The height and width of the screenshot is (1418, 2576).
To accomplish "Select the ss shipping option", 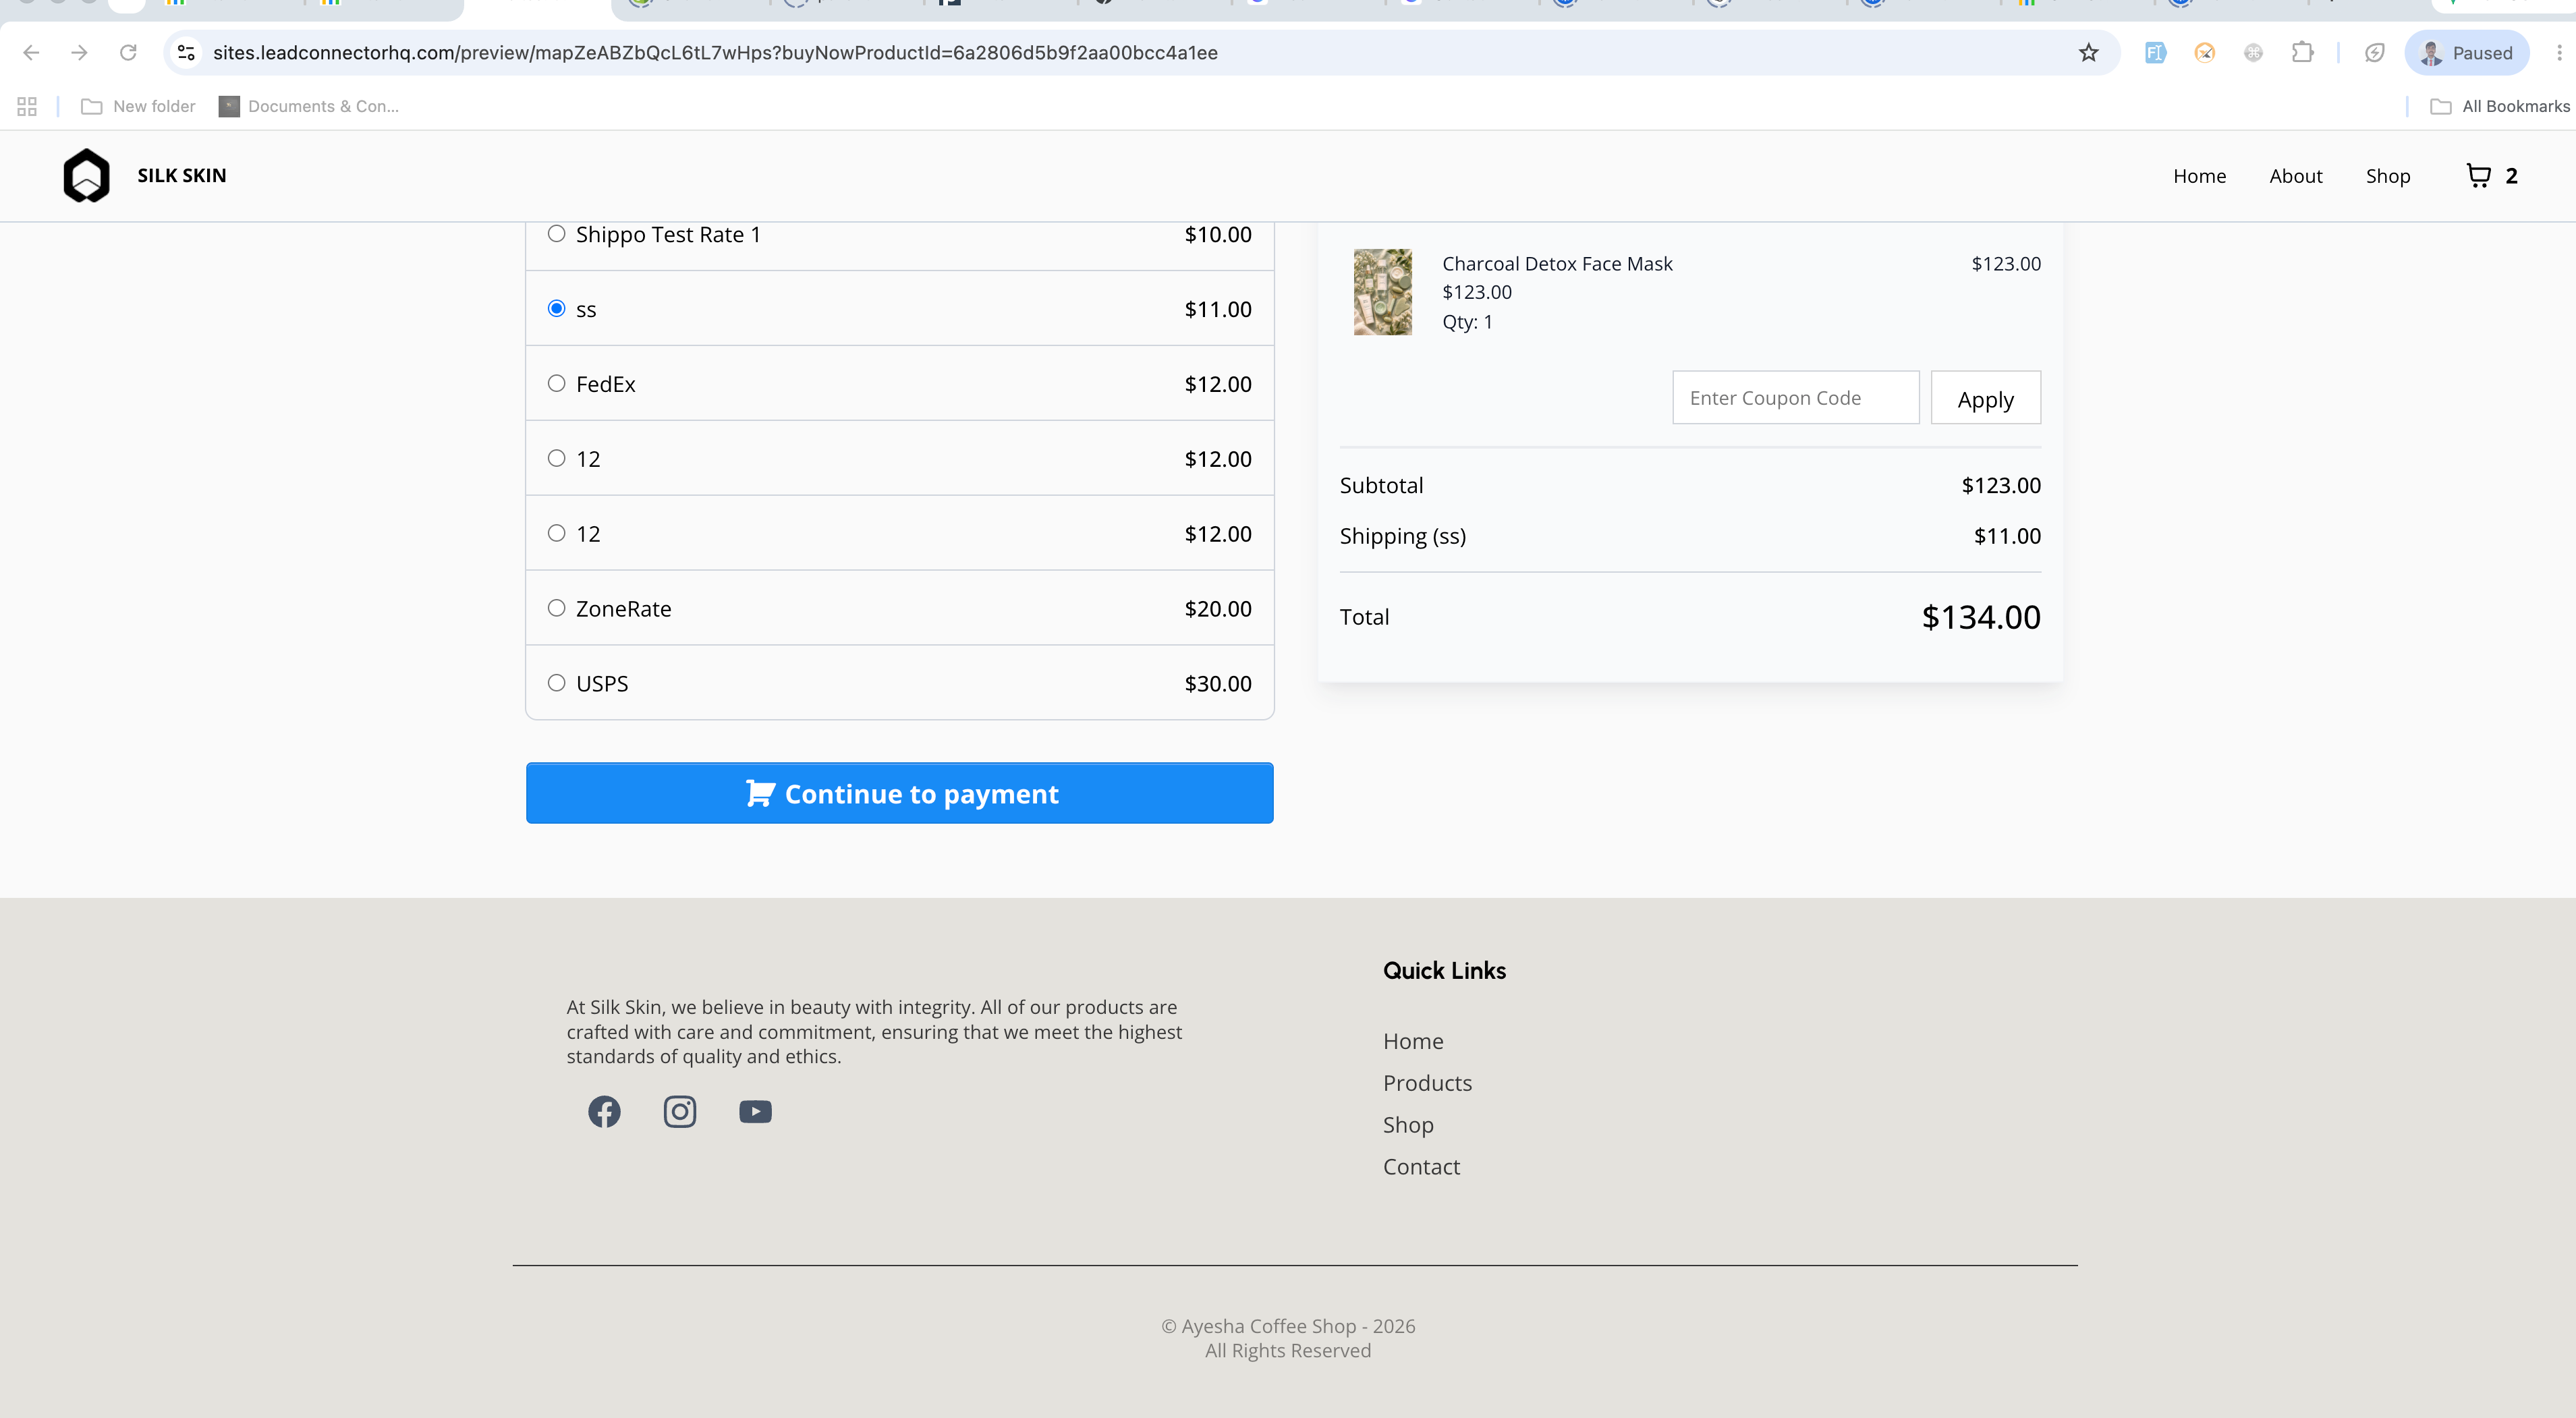I will [557, 309].
